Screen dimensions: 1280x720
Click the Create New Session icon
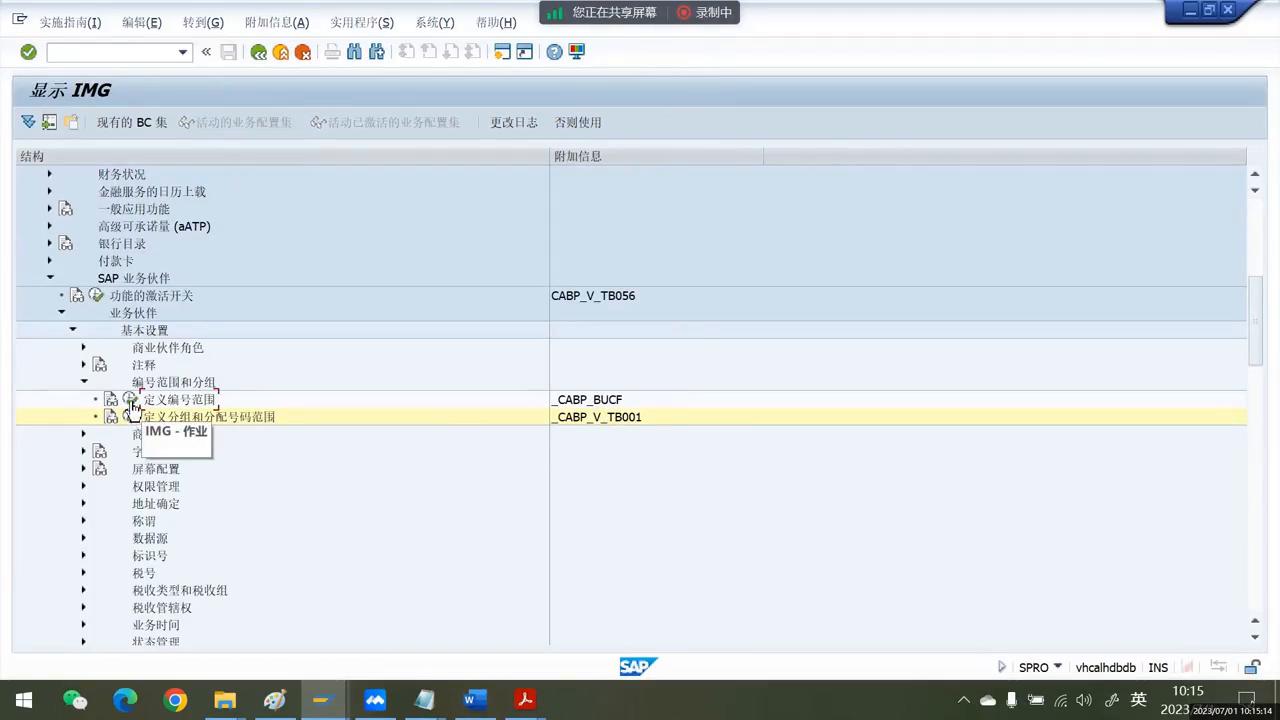click(x=502, y=52)
